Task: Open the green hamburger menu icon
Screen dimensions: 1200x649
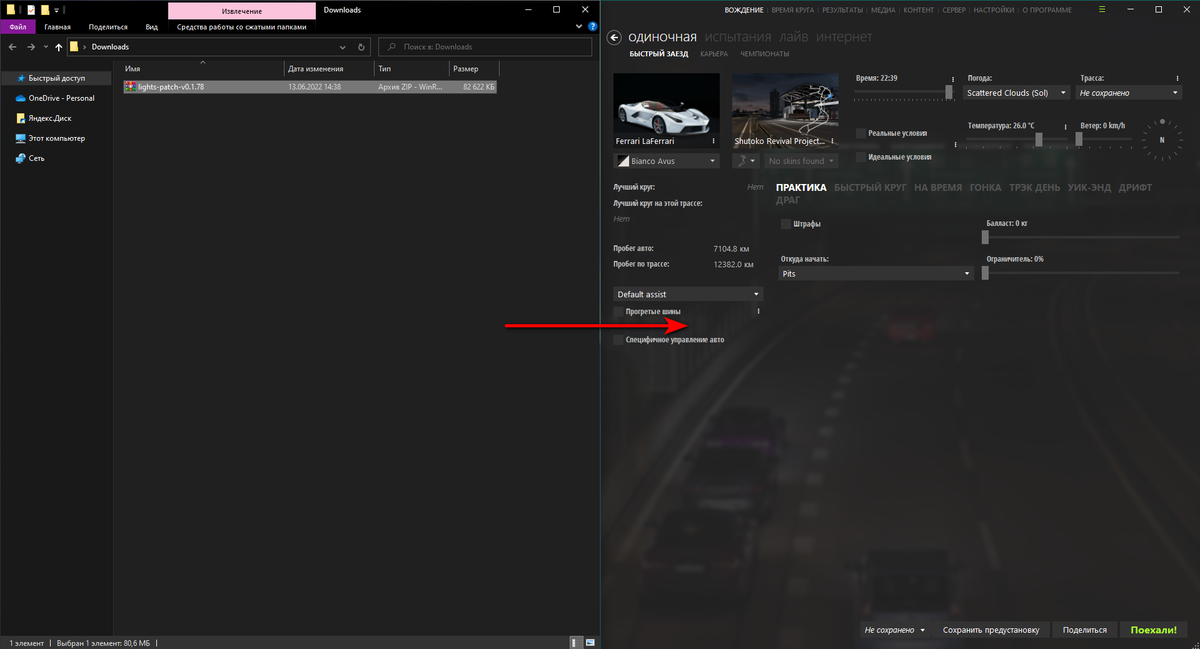Action: (x=1103, y=9)
